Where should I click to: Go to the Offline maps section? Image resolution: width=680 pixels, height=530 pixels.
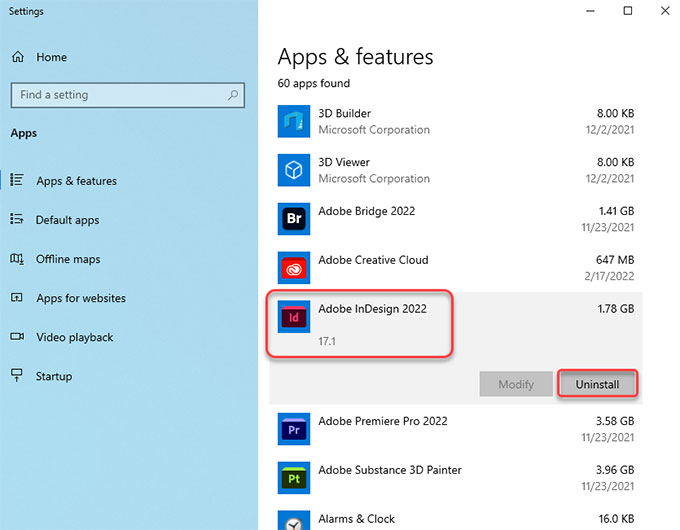coord(68,259)
